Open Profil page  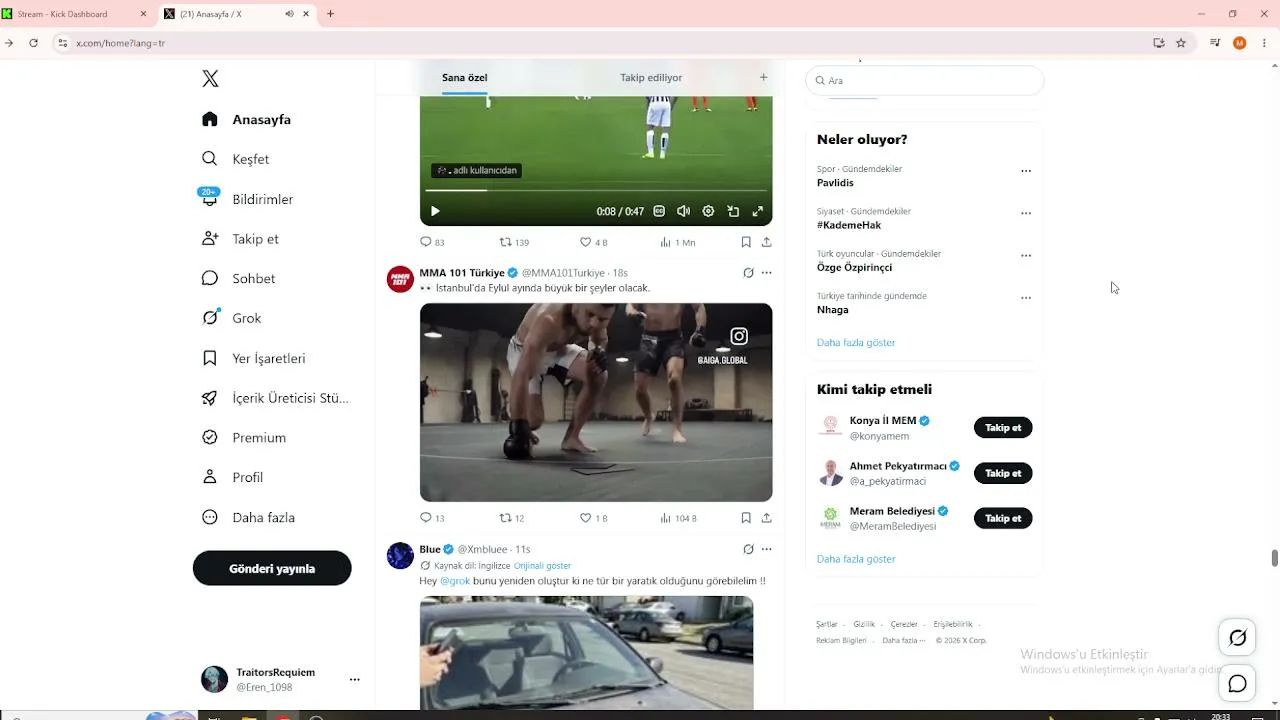tap(232, 477)
